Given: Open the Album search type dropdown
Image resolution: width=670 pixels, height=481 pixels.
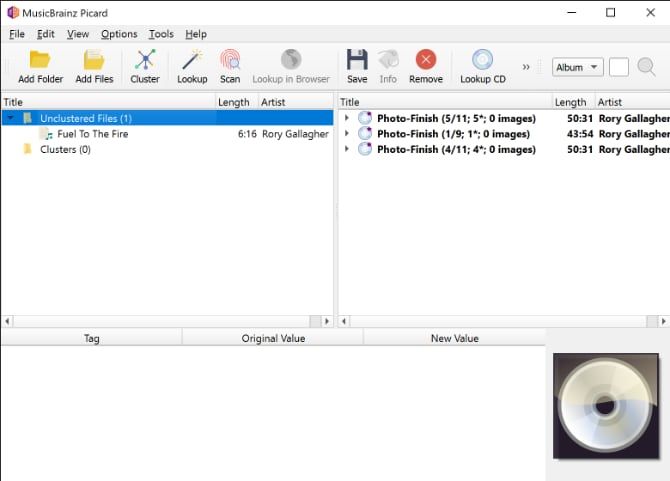Looking at the screenshot, I should pos(577,67).
